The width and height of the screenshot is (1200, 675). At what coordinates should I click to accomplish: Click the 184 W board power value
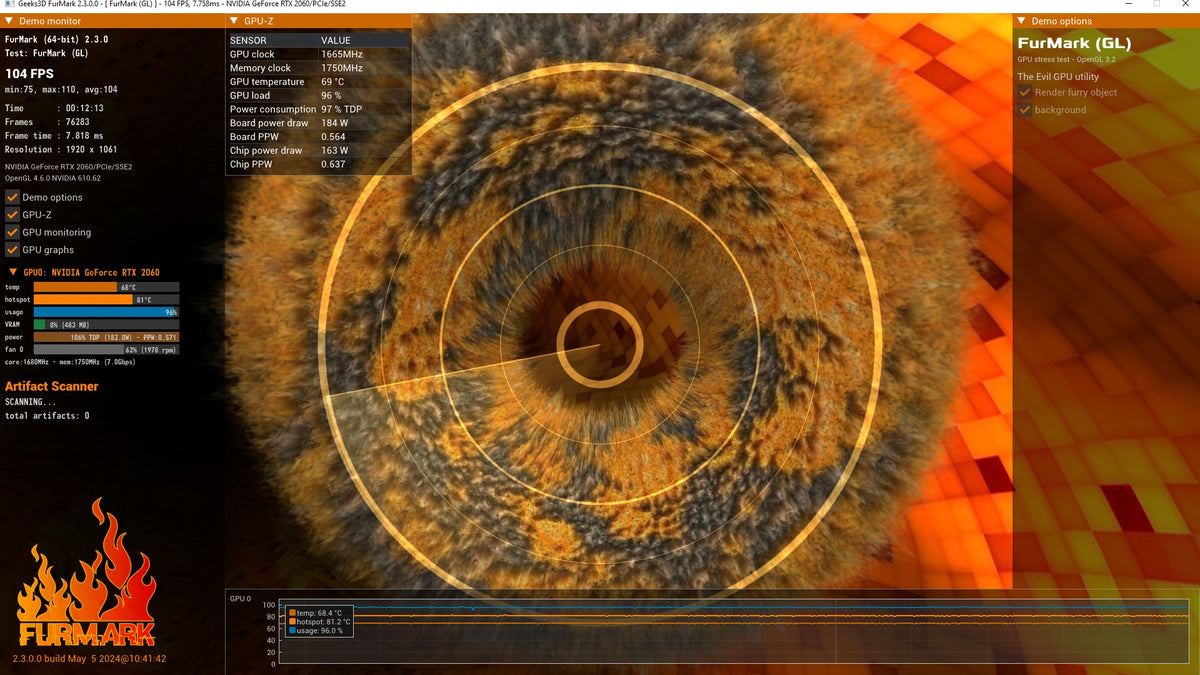tap(335, 123)
